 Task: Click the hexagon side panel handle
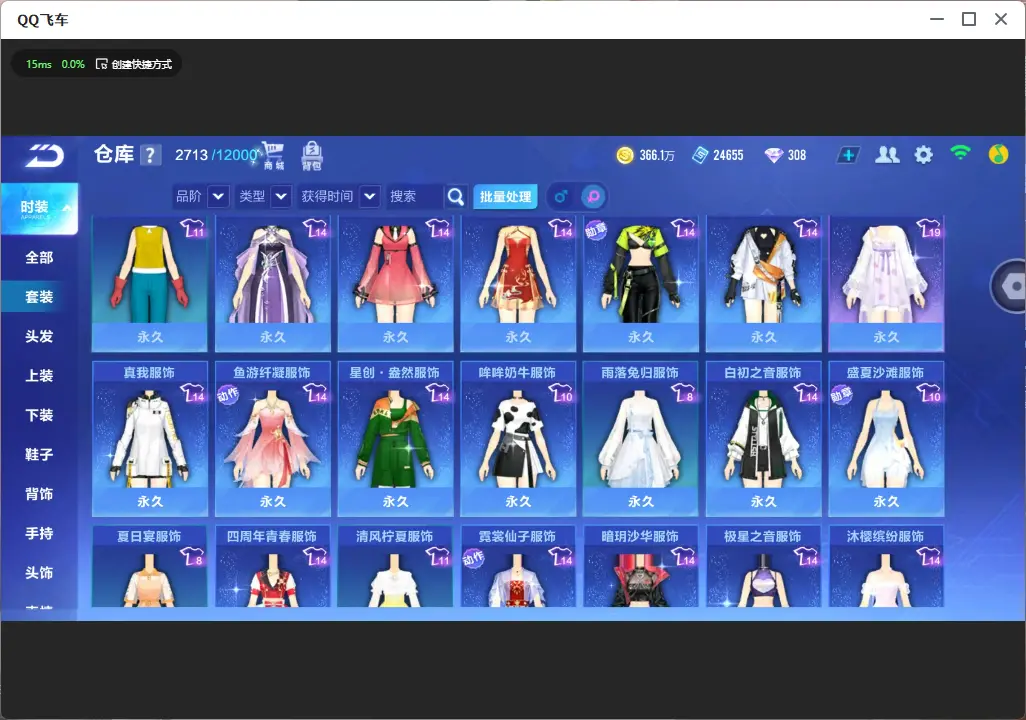(x=1009, y=286)
